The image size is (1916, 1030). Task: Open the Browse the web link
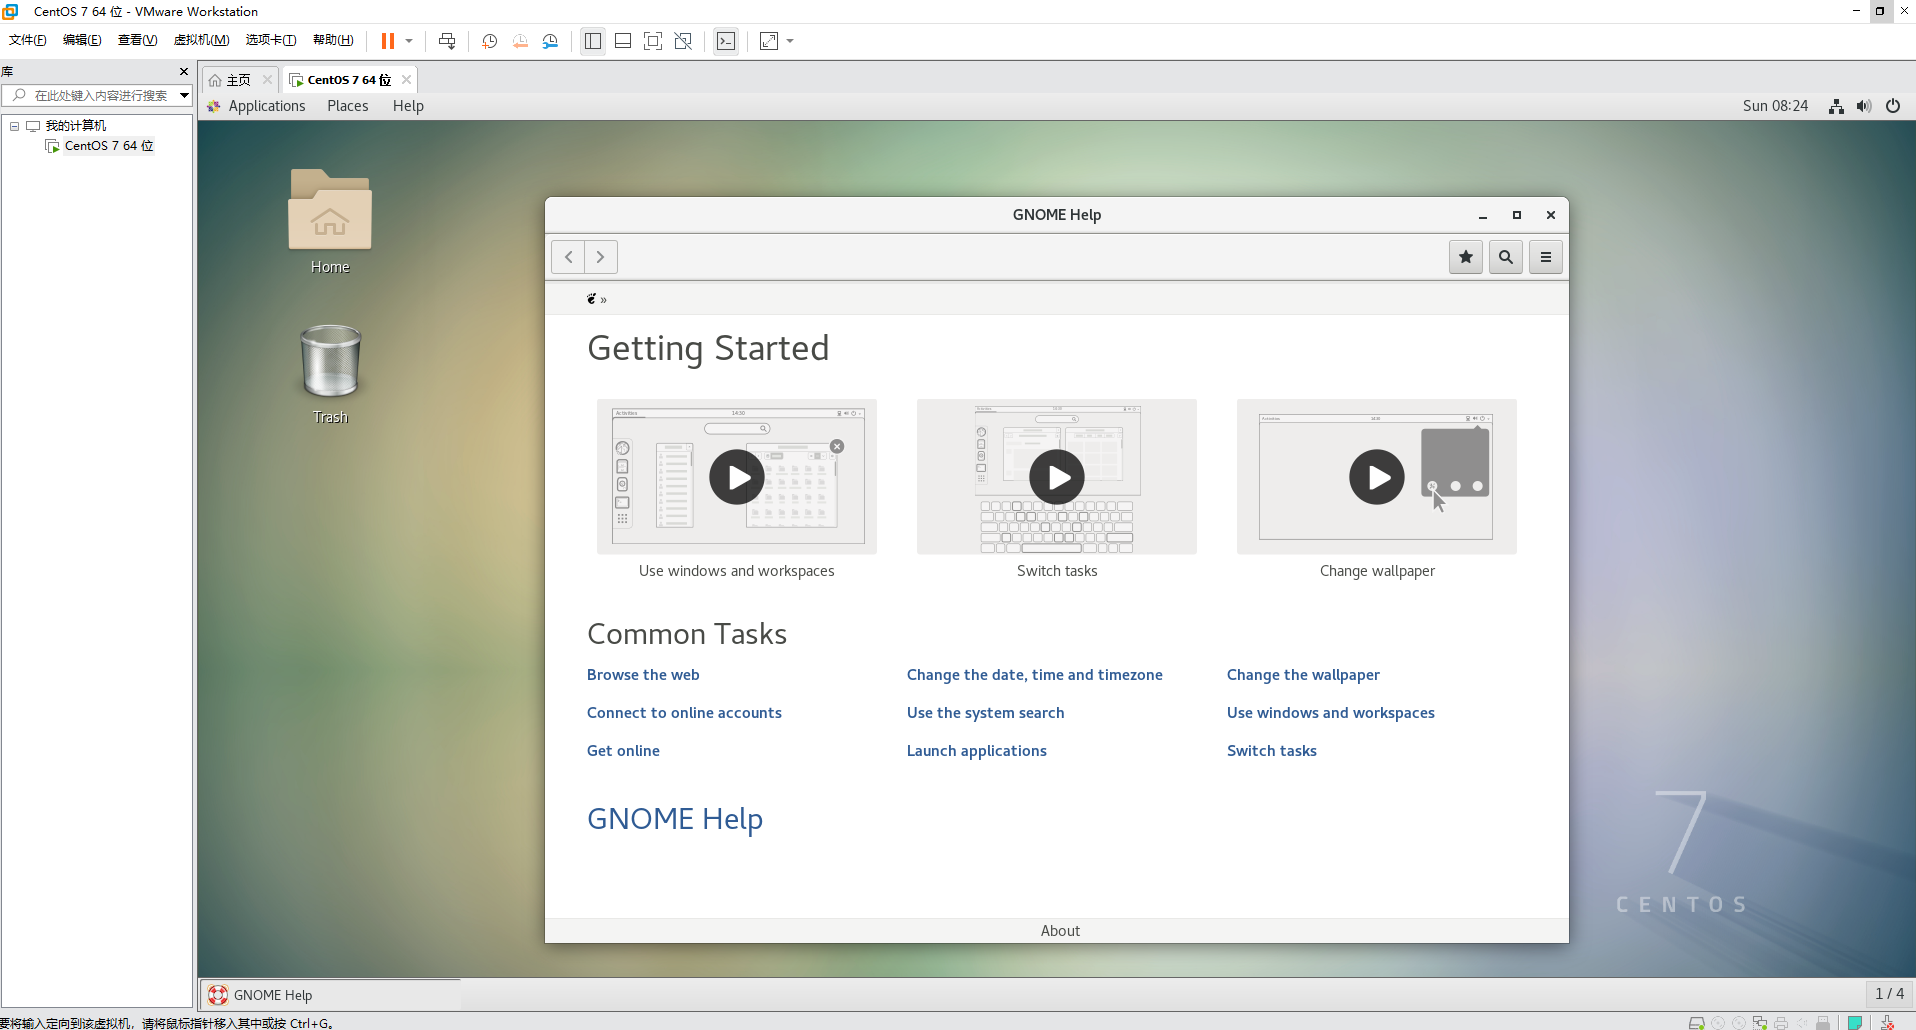[643, 675]
